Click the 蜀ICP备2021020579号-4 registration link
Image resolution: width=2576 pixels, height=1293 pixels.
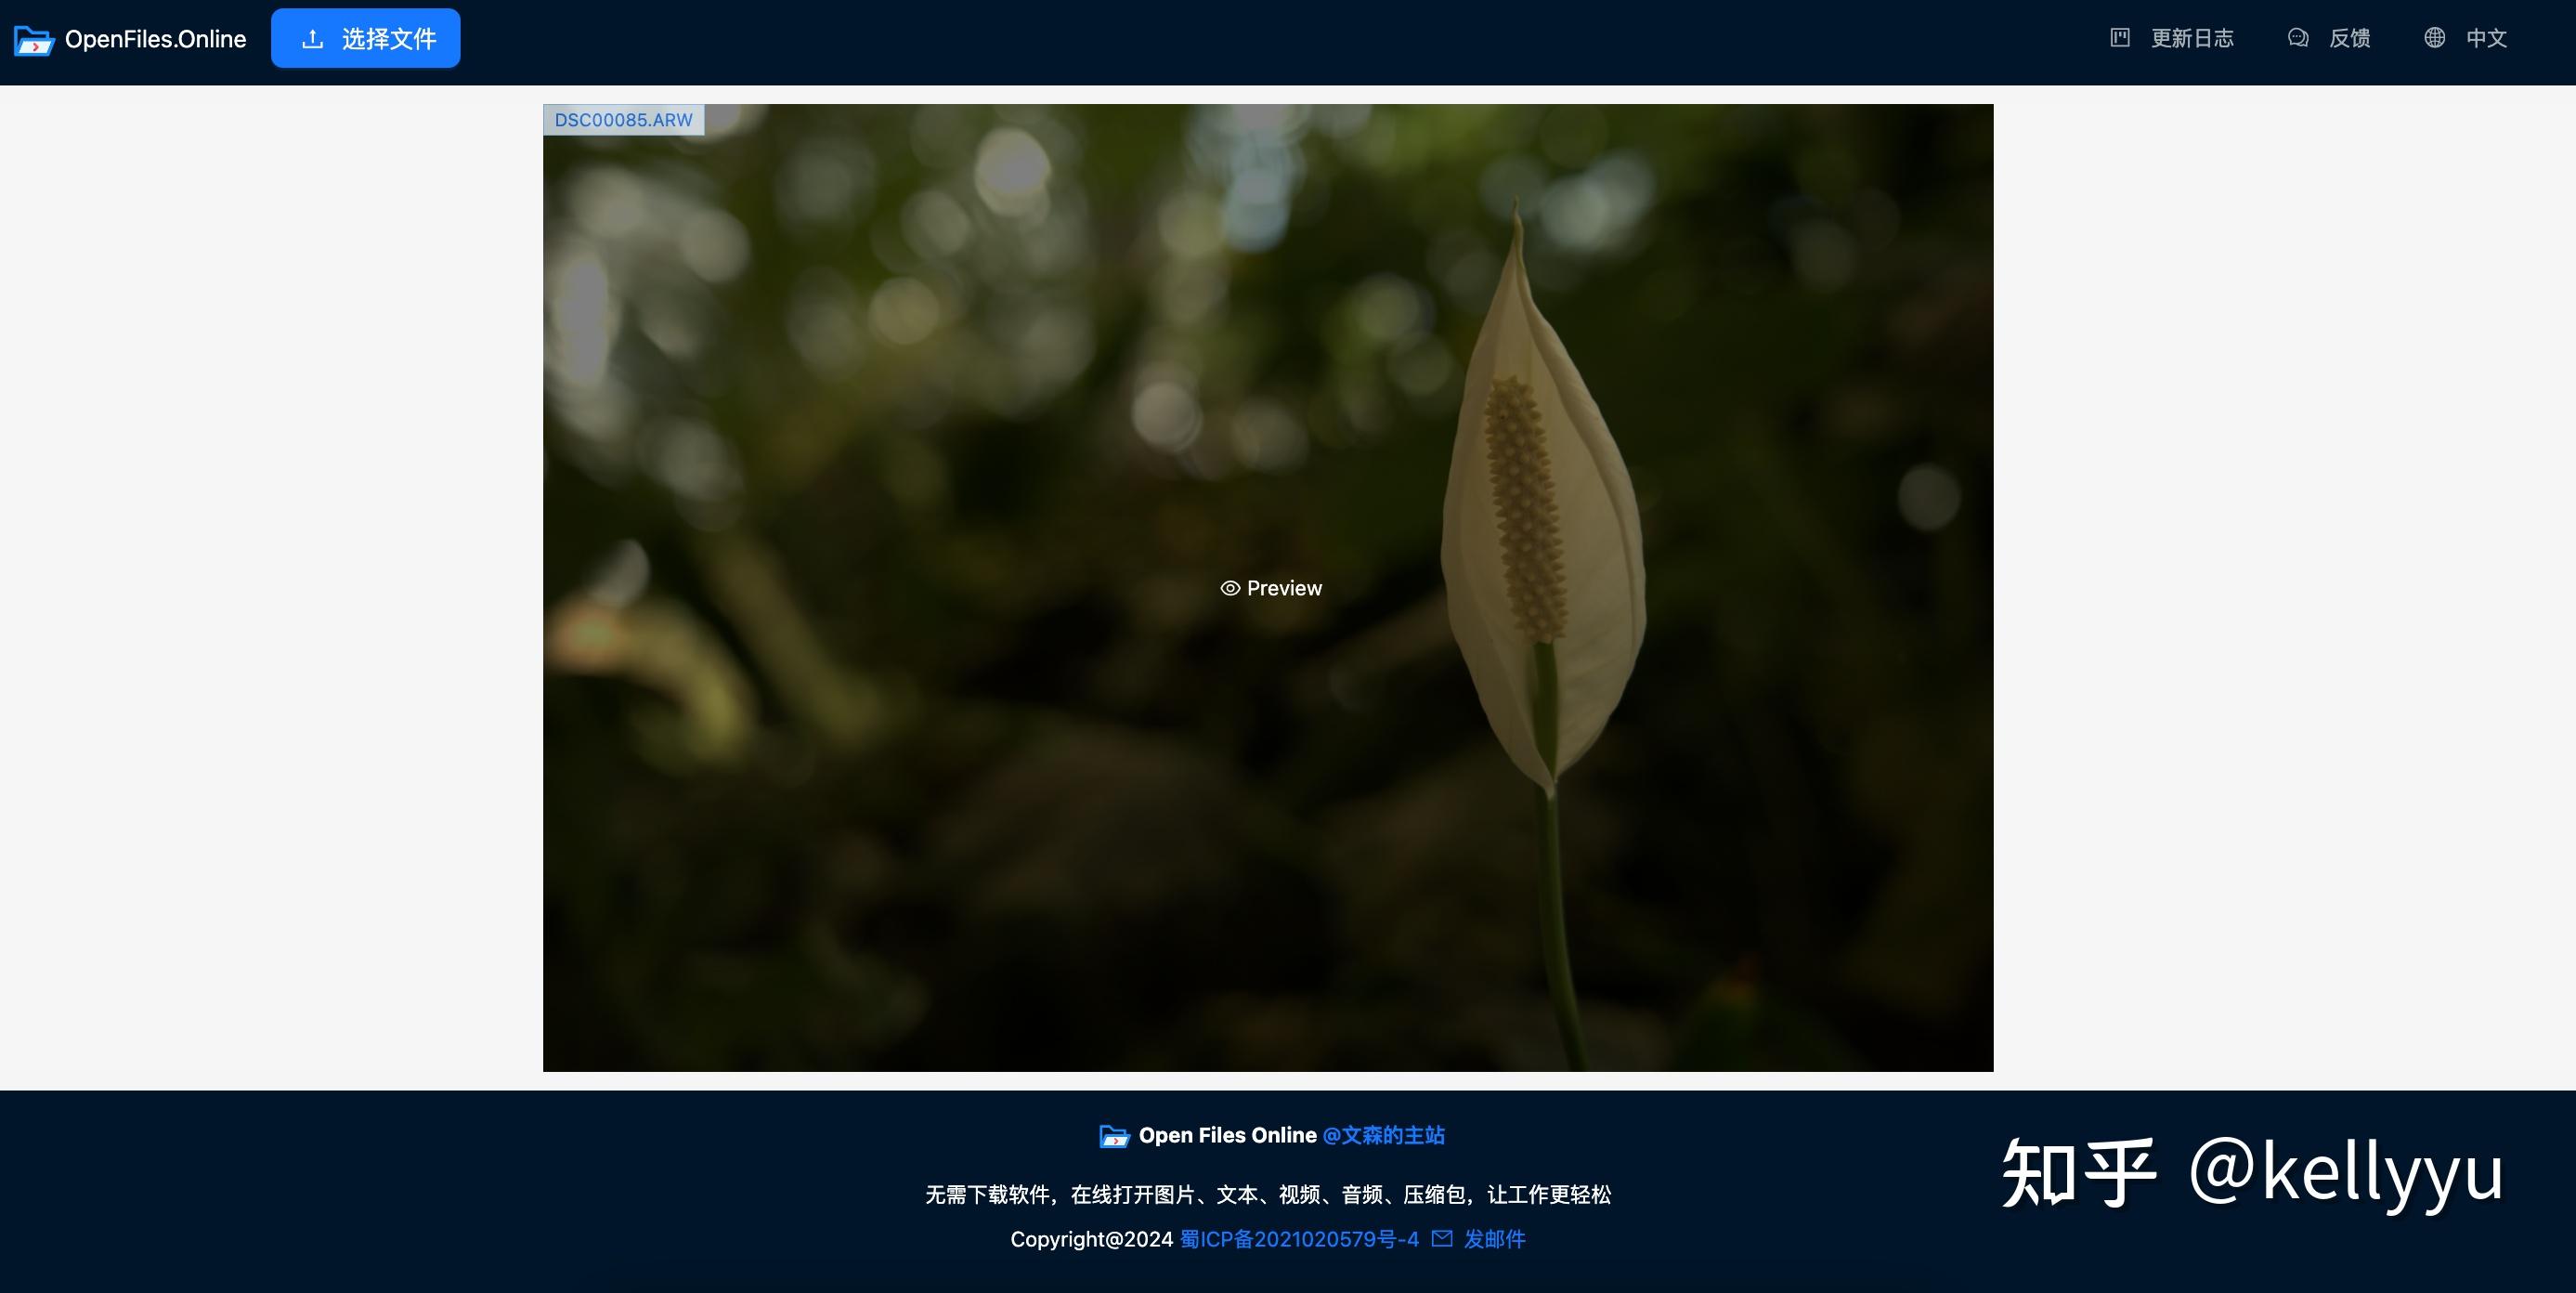[1299, 1239]
